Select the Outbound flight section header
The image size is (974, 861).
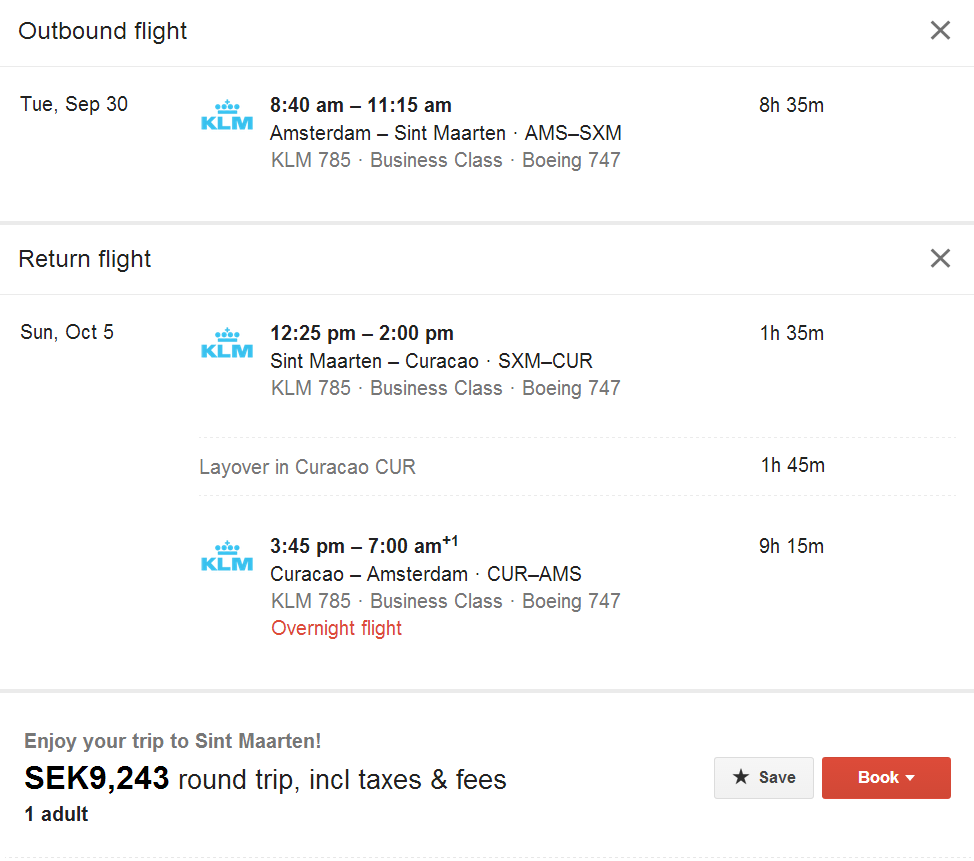point(102,31)
